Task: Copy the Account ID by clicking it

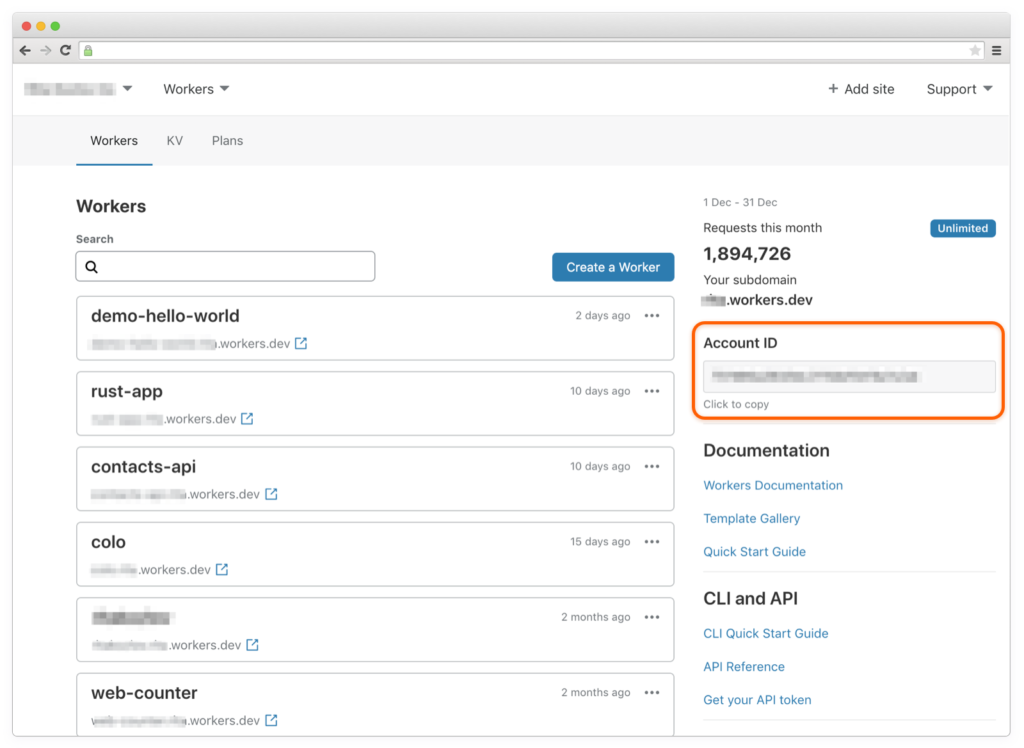Action: click(848, 378)
